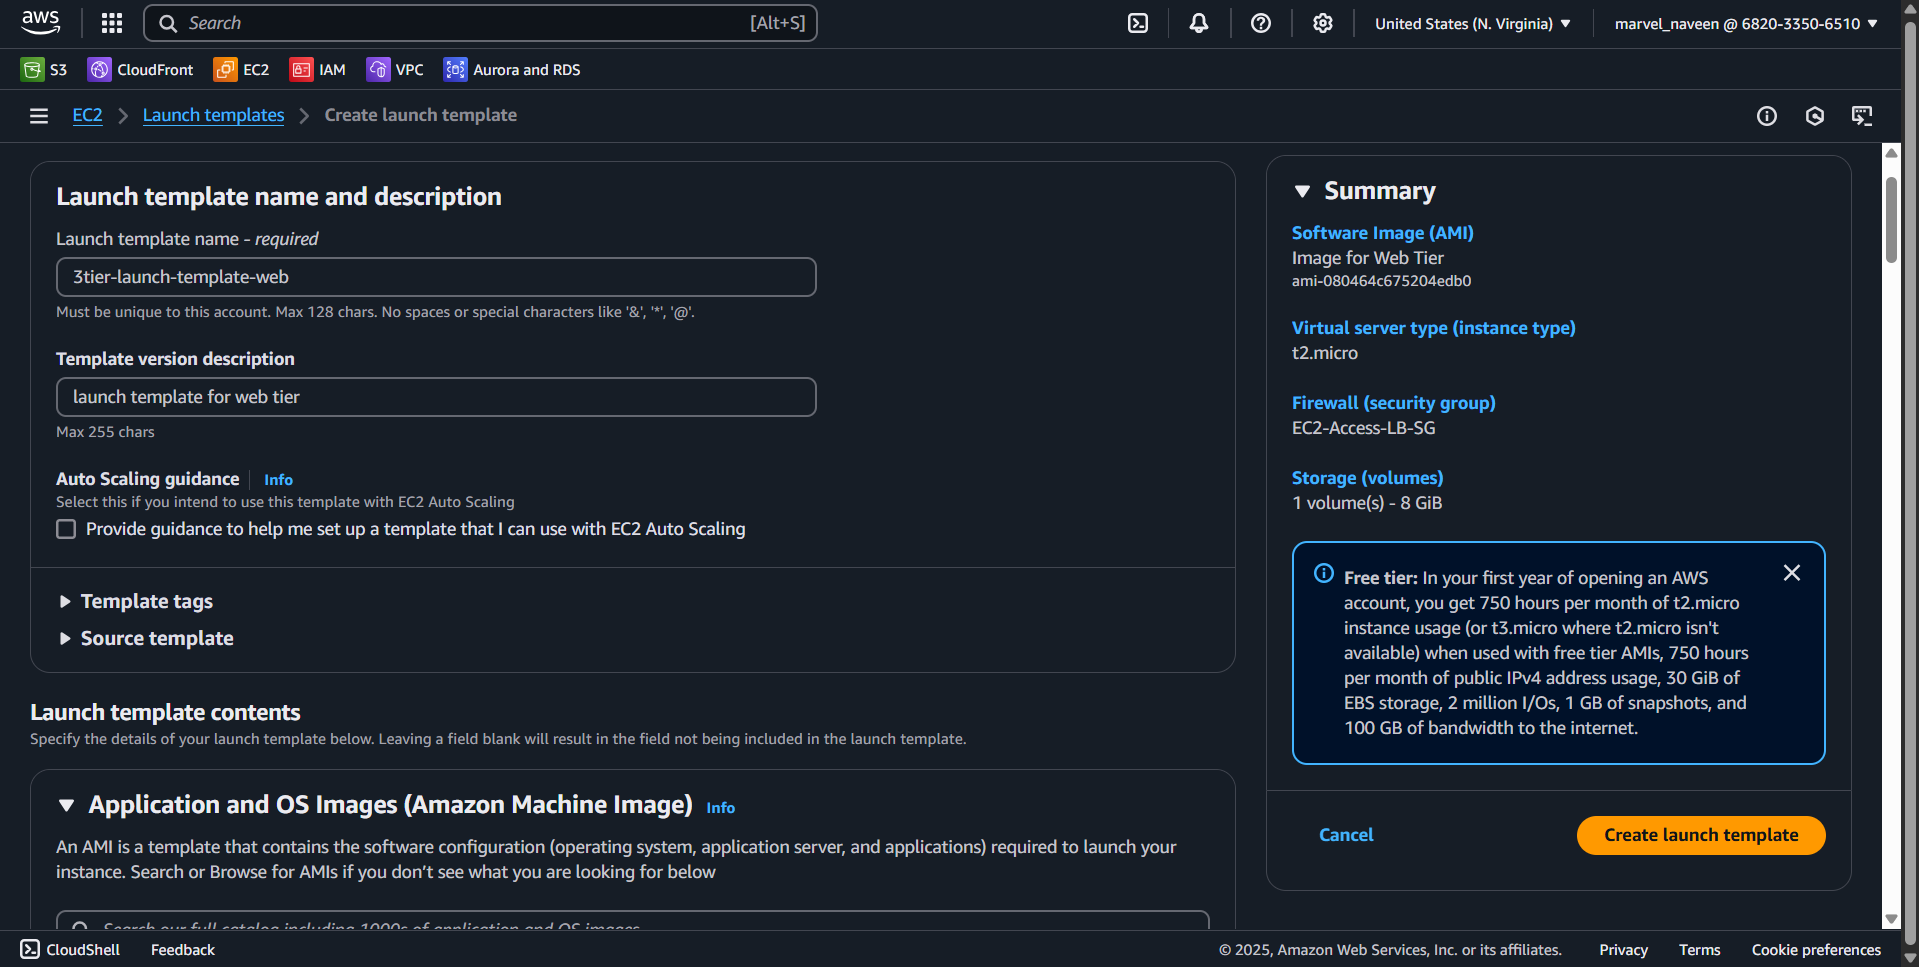The height and width of the screenshot is (967, 1919).
Task: Open Cookie preferences in footer
Action: pos(1816,950)
